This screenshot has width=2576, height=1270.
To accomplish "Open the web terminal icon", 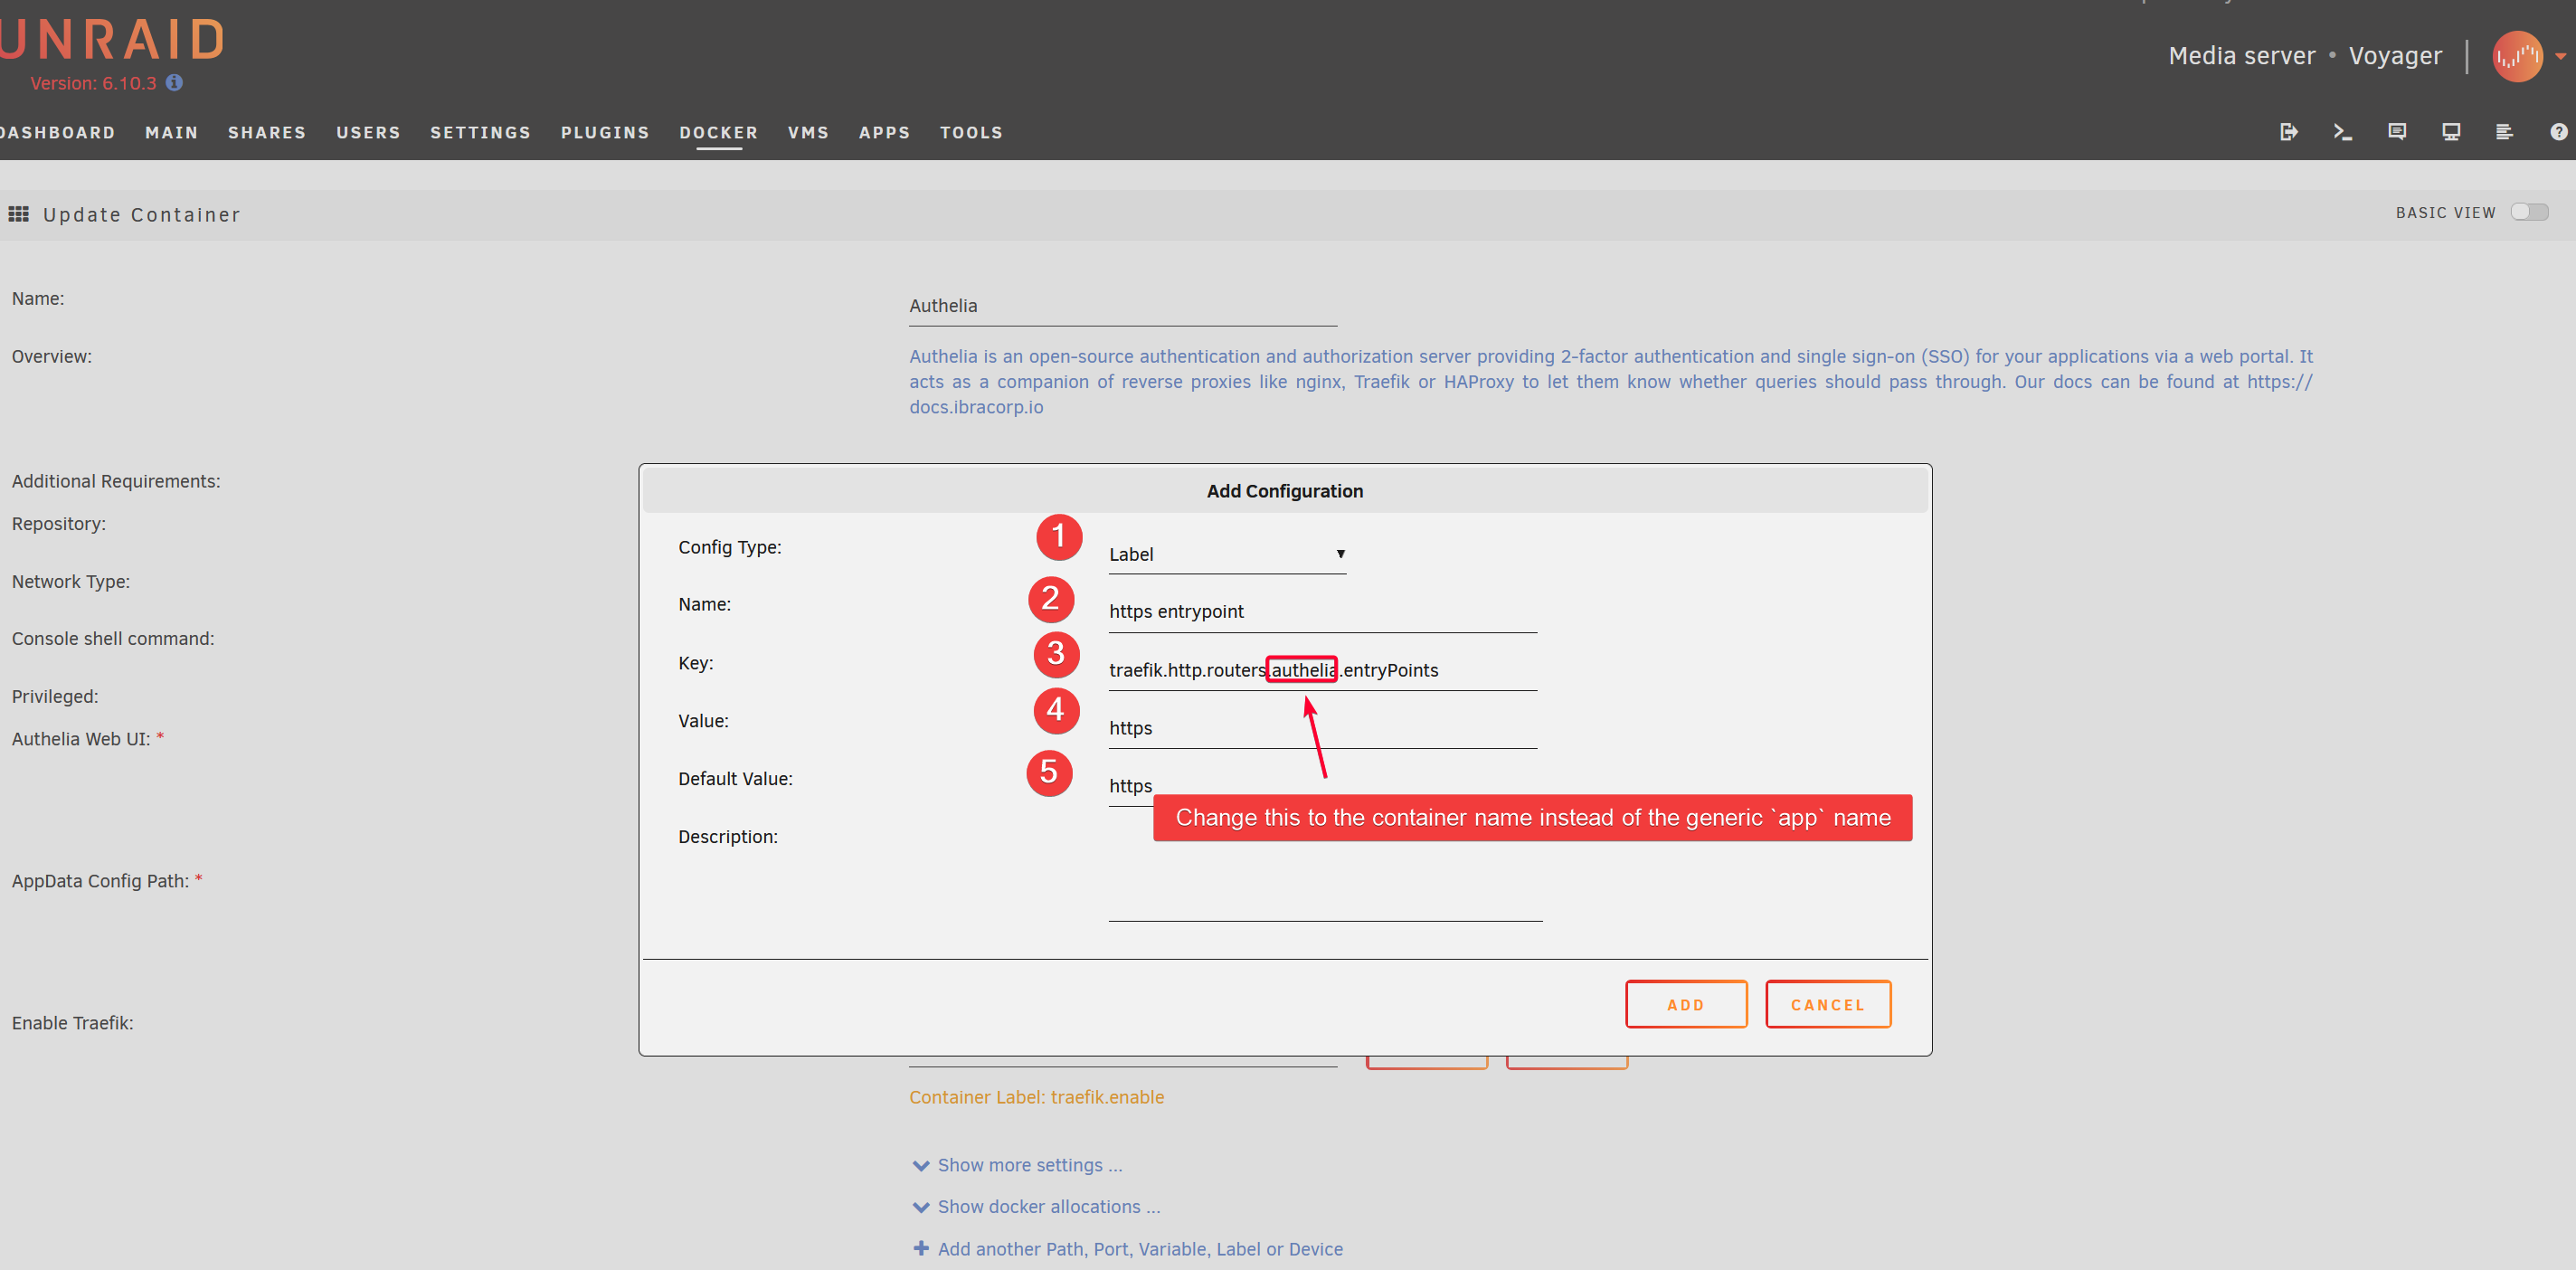I will [2342, 132].
